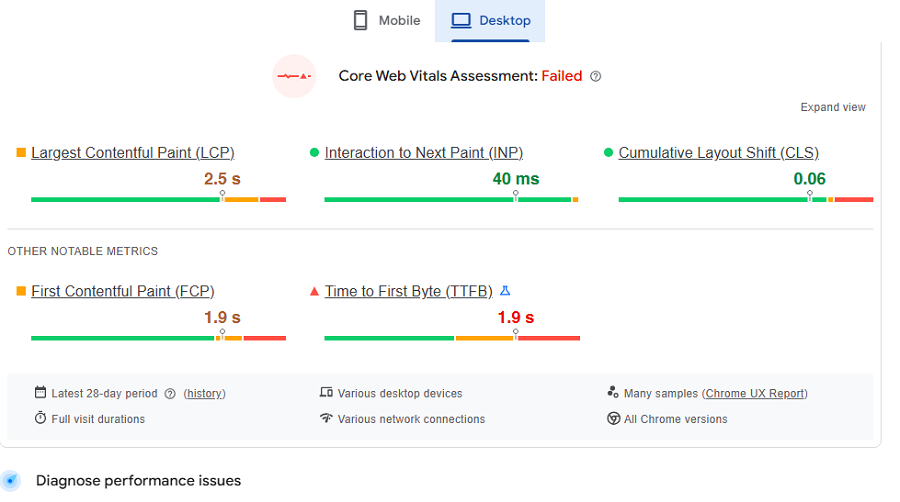The height and width of the screenshot is (502, 900).
Task: Open the Chrome UX Report link
Action: click(x=755, y=394)
